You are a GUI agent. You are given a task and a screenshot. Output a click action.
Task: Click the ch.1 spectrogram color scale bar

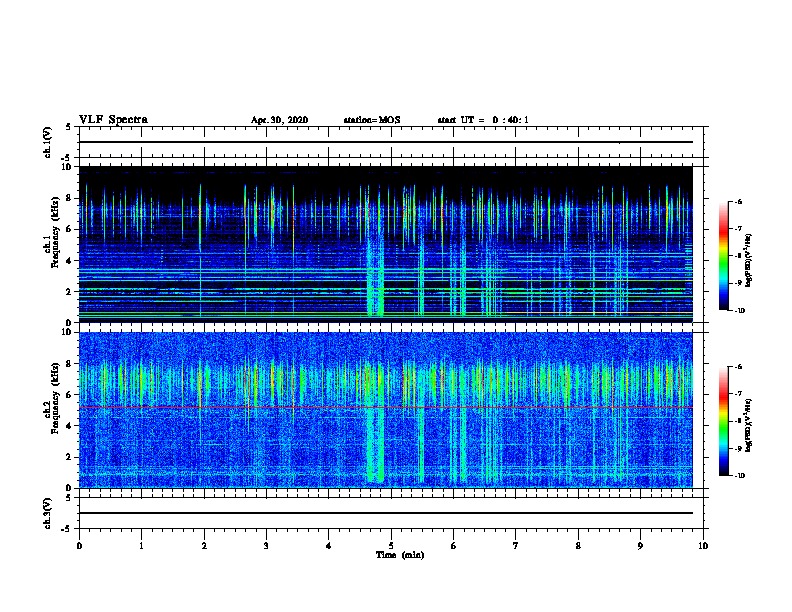pyautogui.click(x=723, y=256)
